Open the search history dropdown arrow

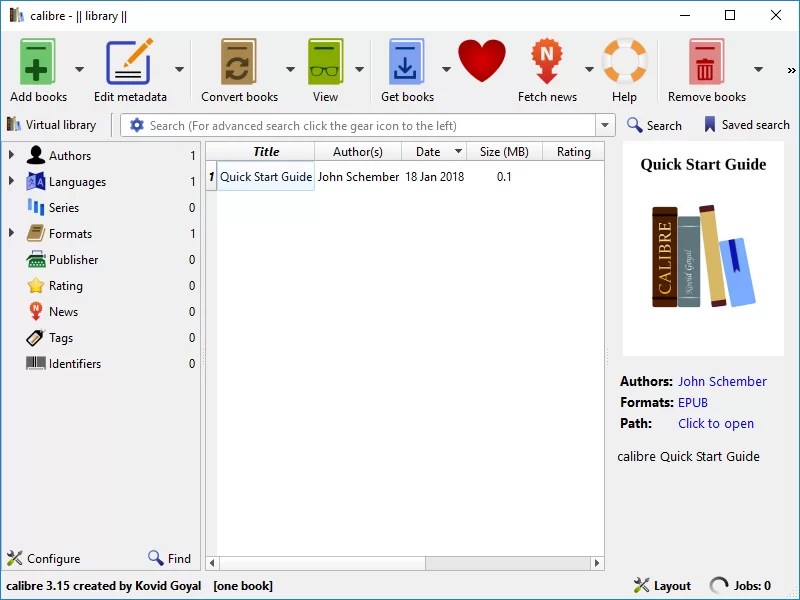point(606,124)
